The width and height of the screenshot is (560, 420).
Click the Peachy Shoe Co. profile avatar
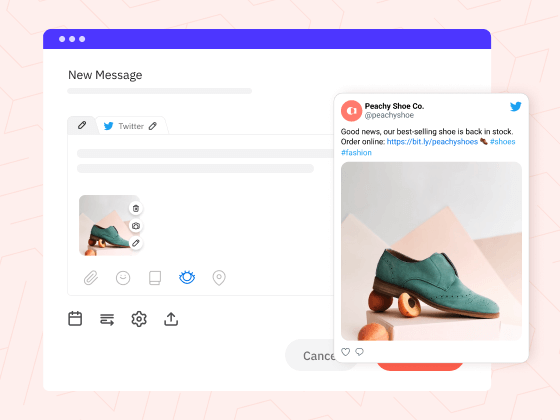[x=351, y=111]
